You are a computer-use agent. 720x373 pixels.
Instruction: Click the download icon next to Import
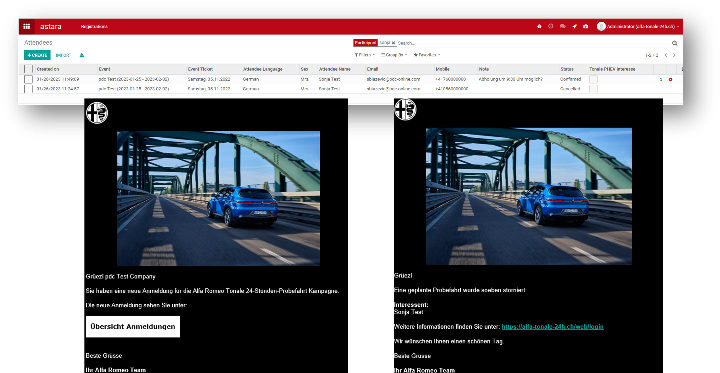click(x=82, y=55)
